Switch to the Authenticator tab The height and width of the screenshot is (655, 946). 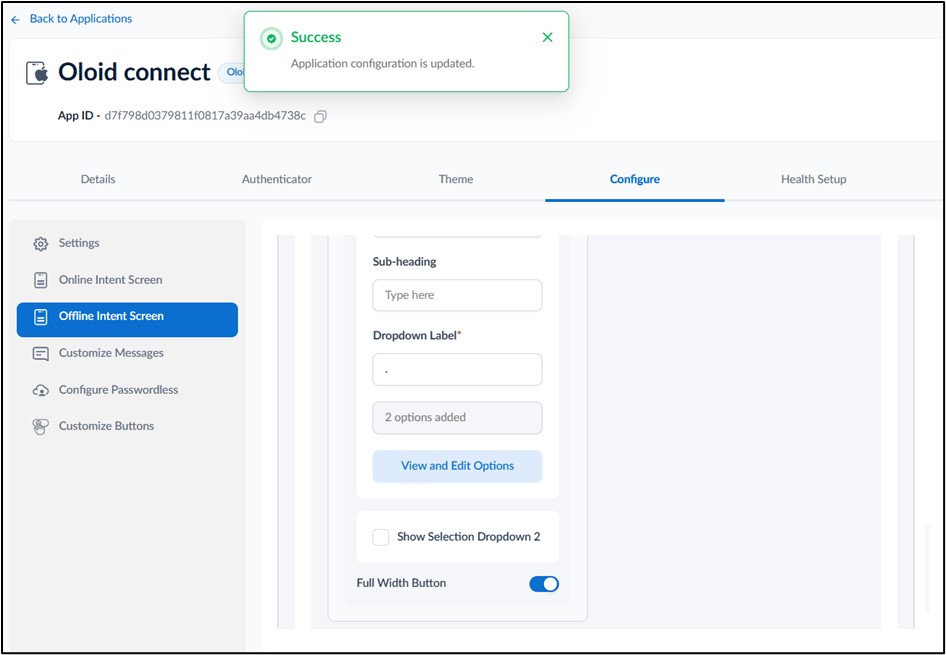(x=277, y=179)
